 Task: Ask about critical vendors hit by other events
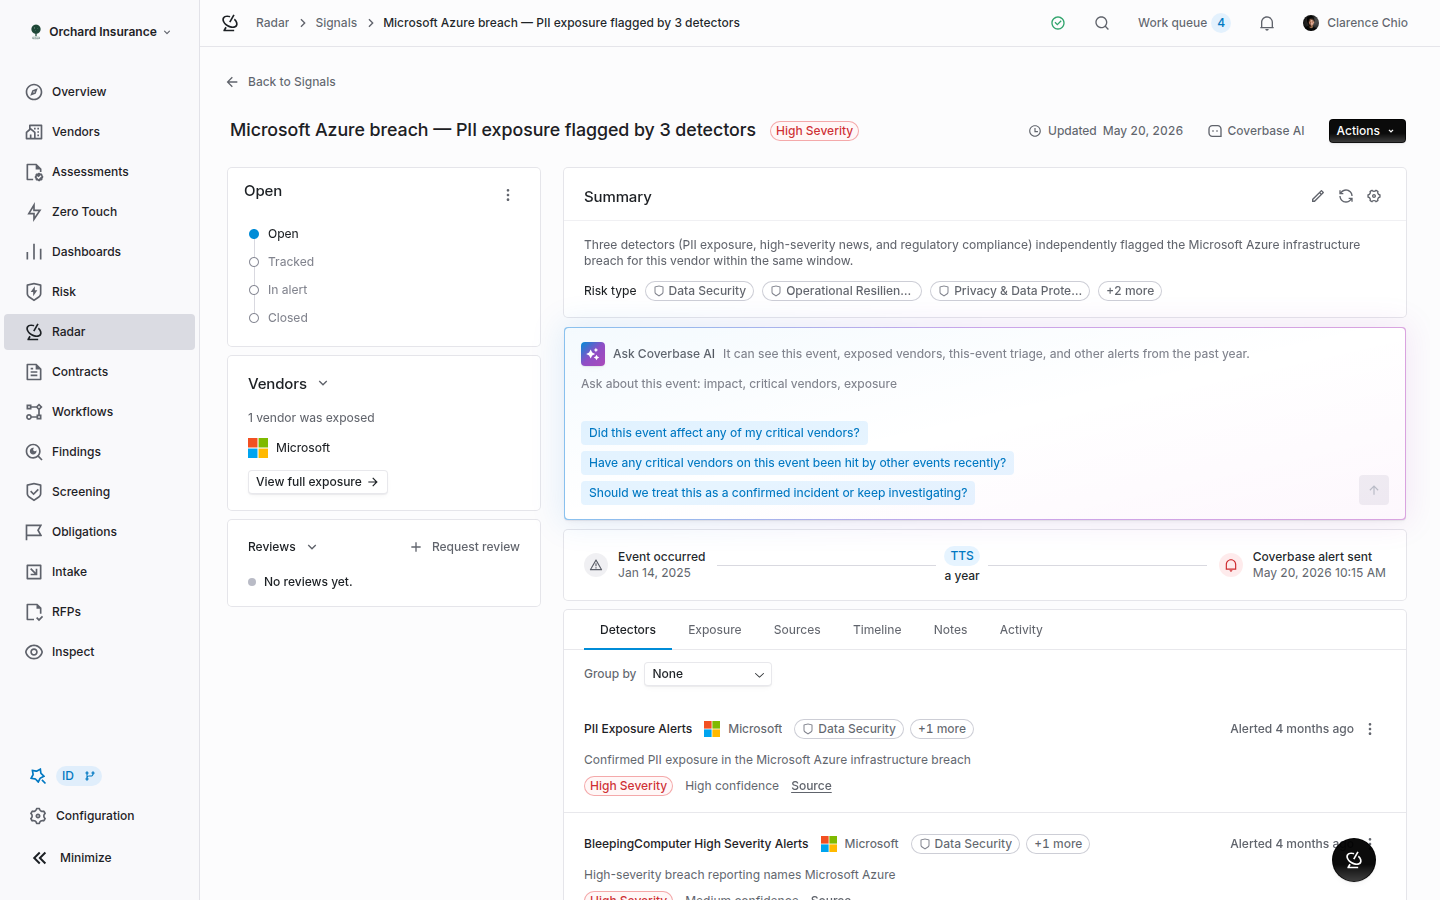pyautogui.click(x=797, y=463)
